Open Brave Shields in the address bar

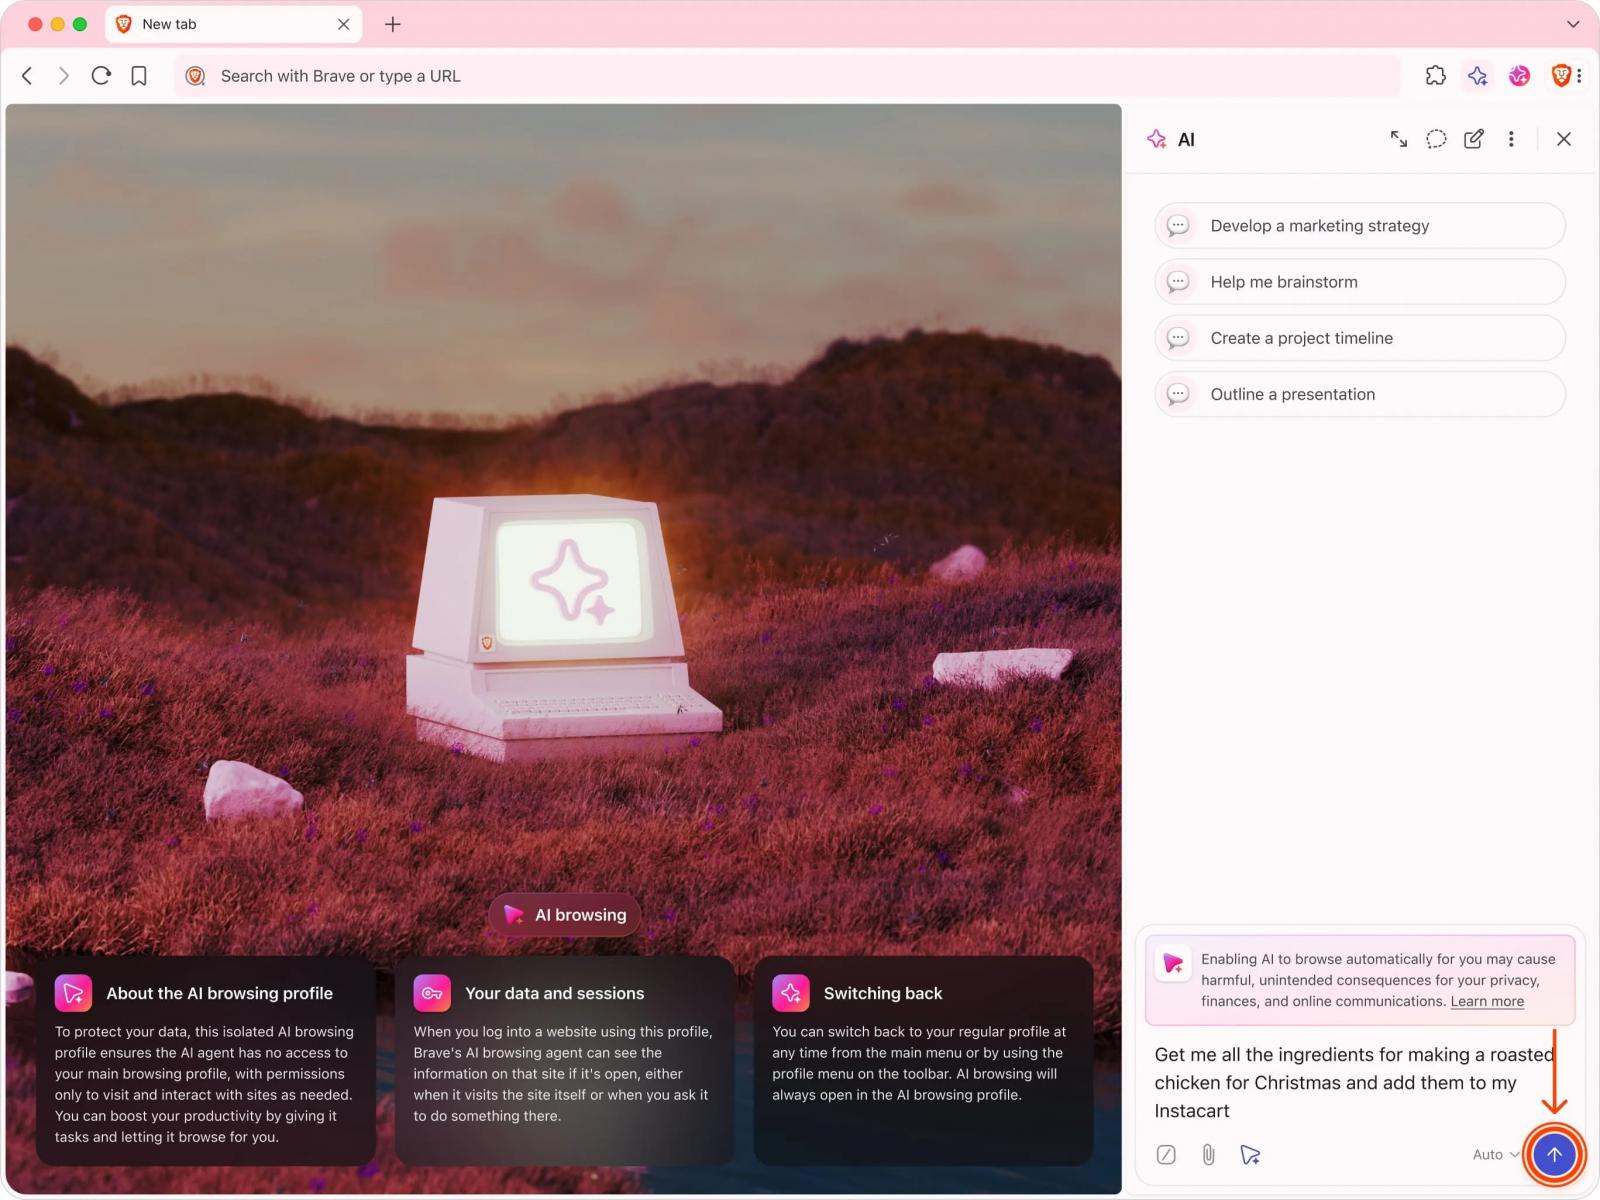[x=195, y=75]
